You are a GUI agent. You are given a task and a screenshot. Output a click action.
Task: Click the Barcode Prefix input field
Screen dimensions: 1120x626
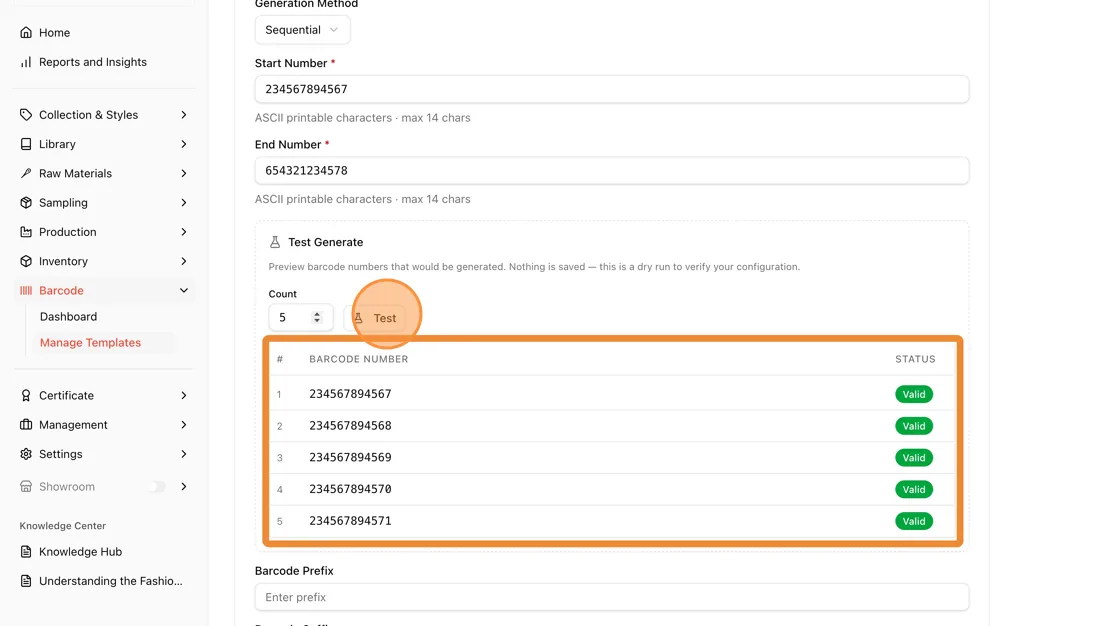pos(611,597)
